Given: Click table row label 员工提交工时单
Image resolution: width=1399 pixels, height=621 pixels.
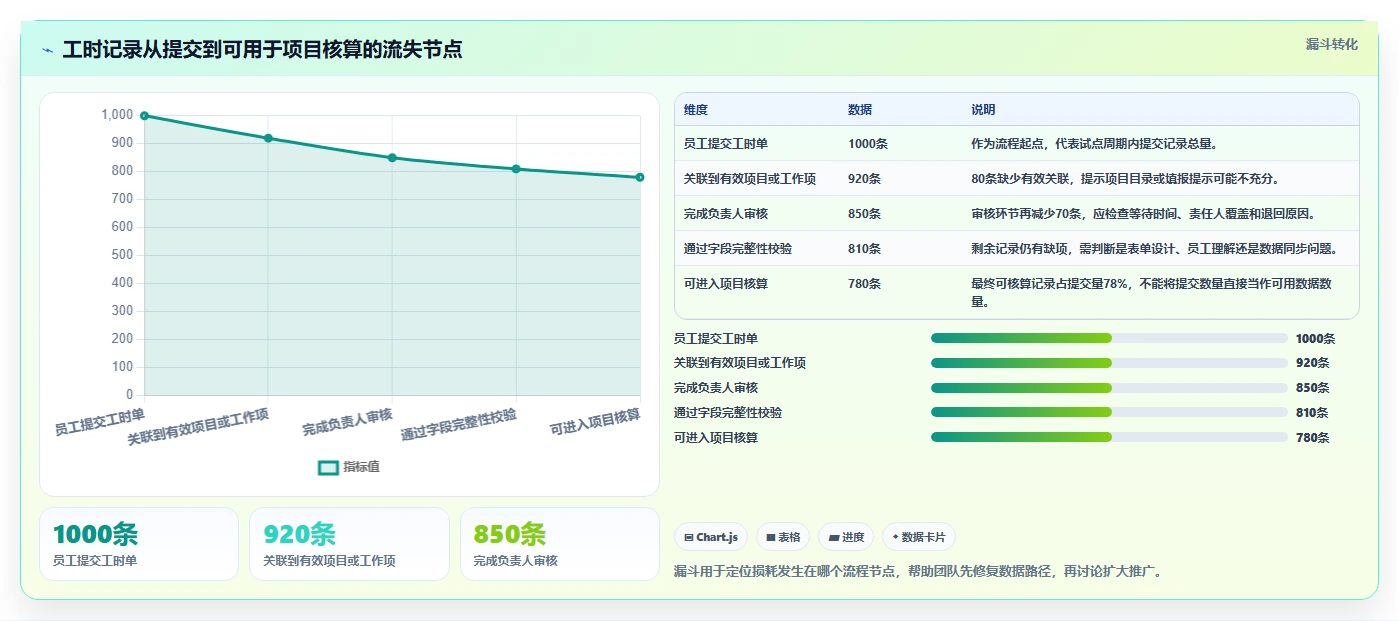Looking at the screenshot, I should point(726,144).
